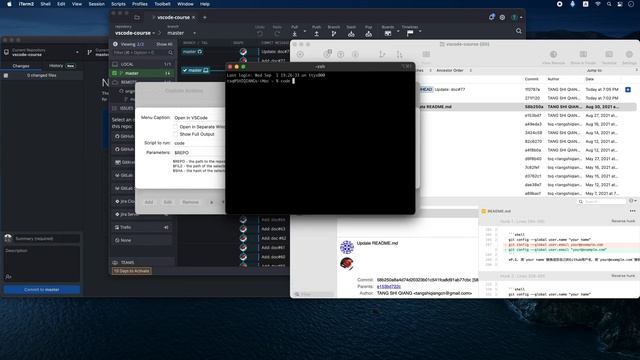Click the Pop icon in GitKraken toolbar

coord(369,34)
